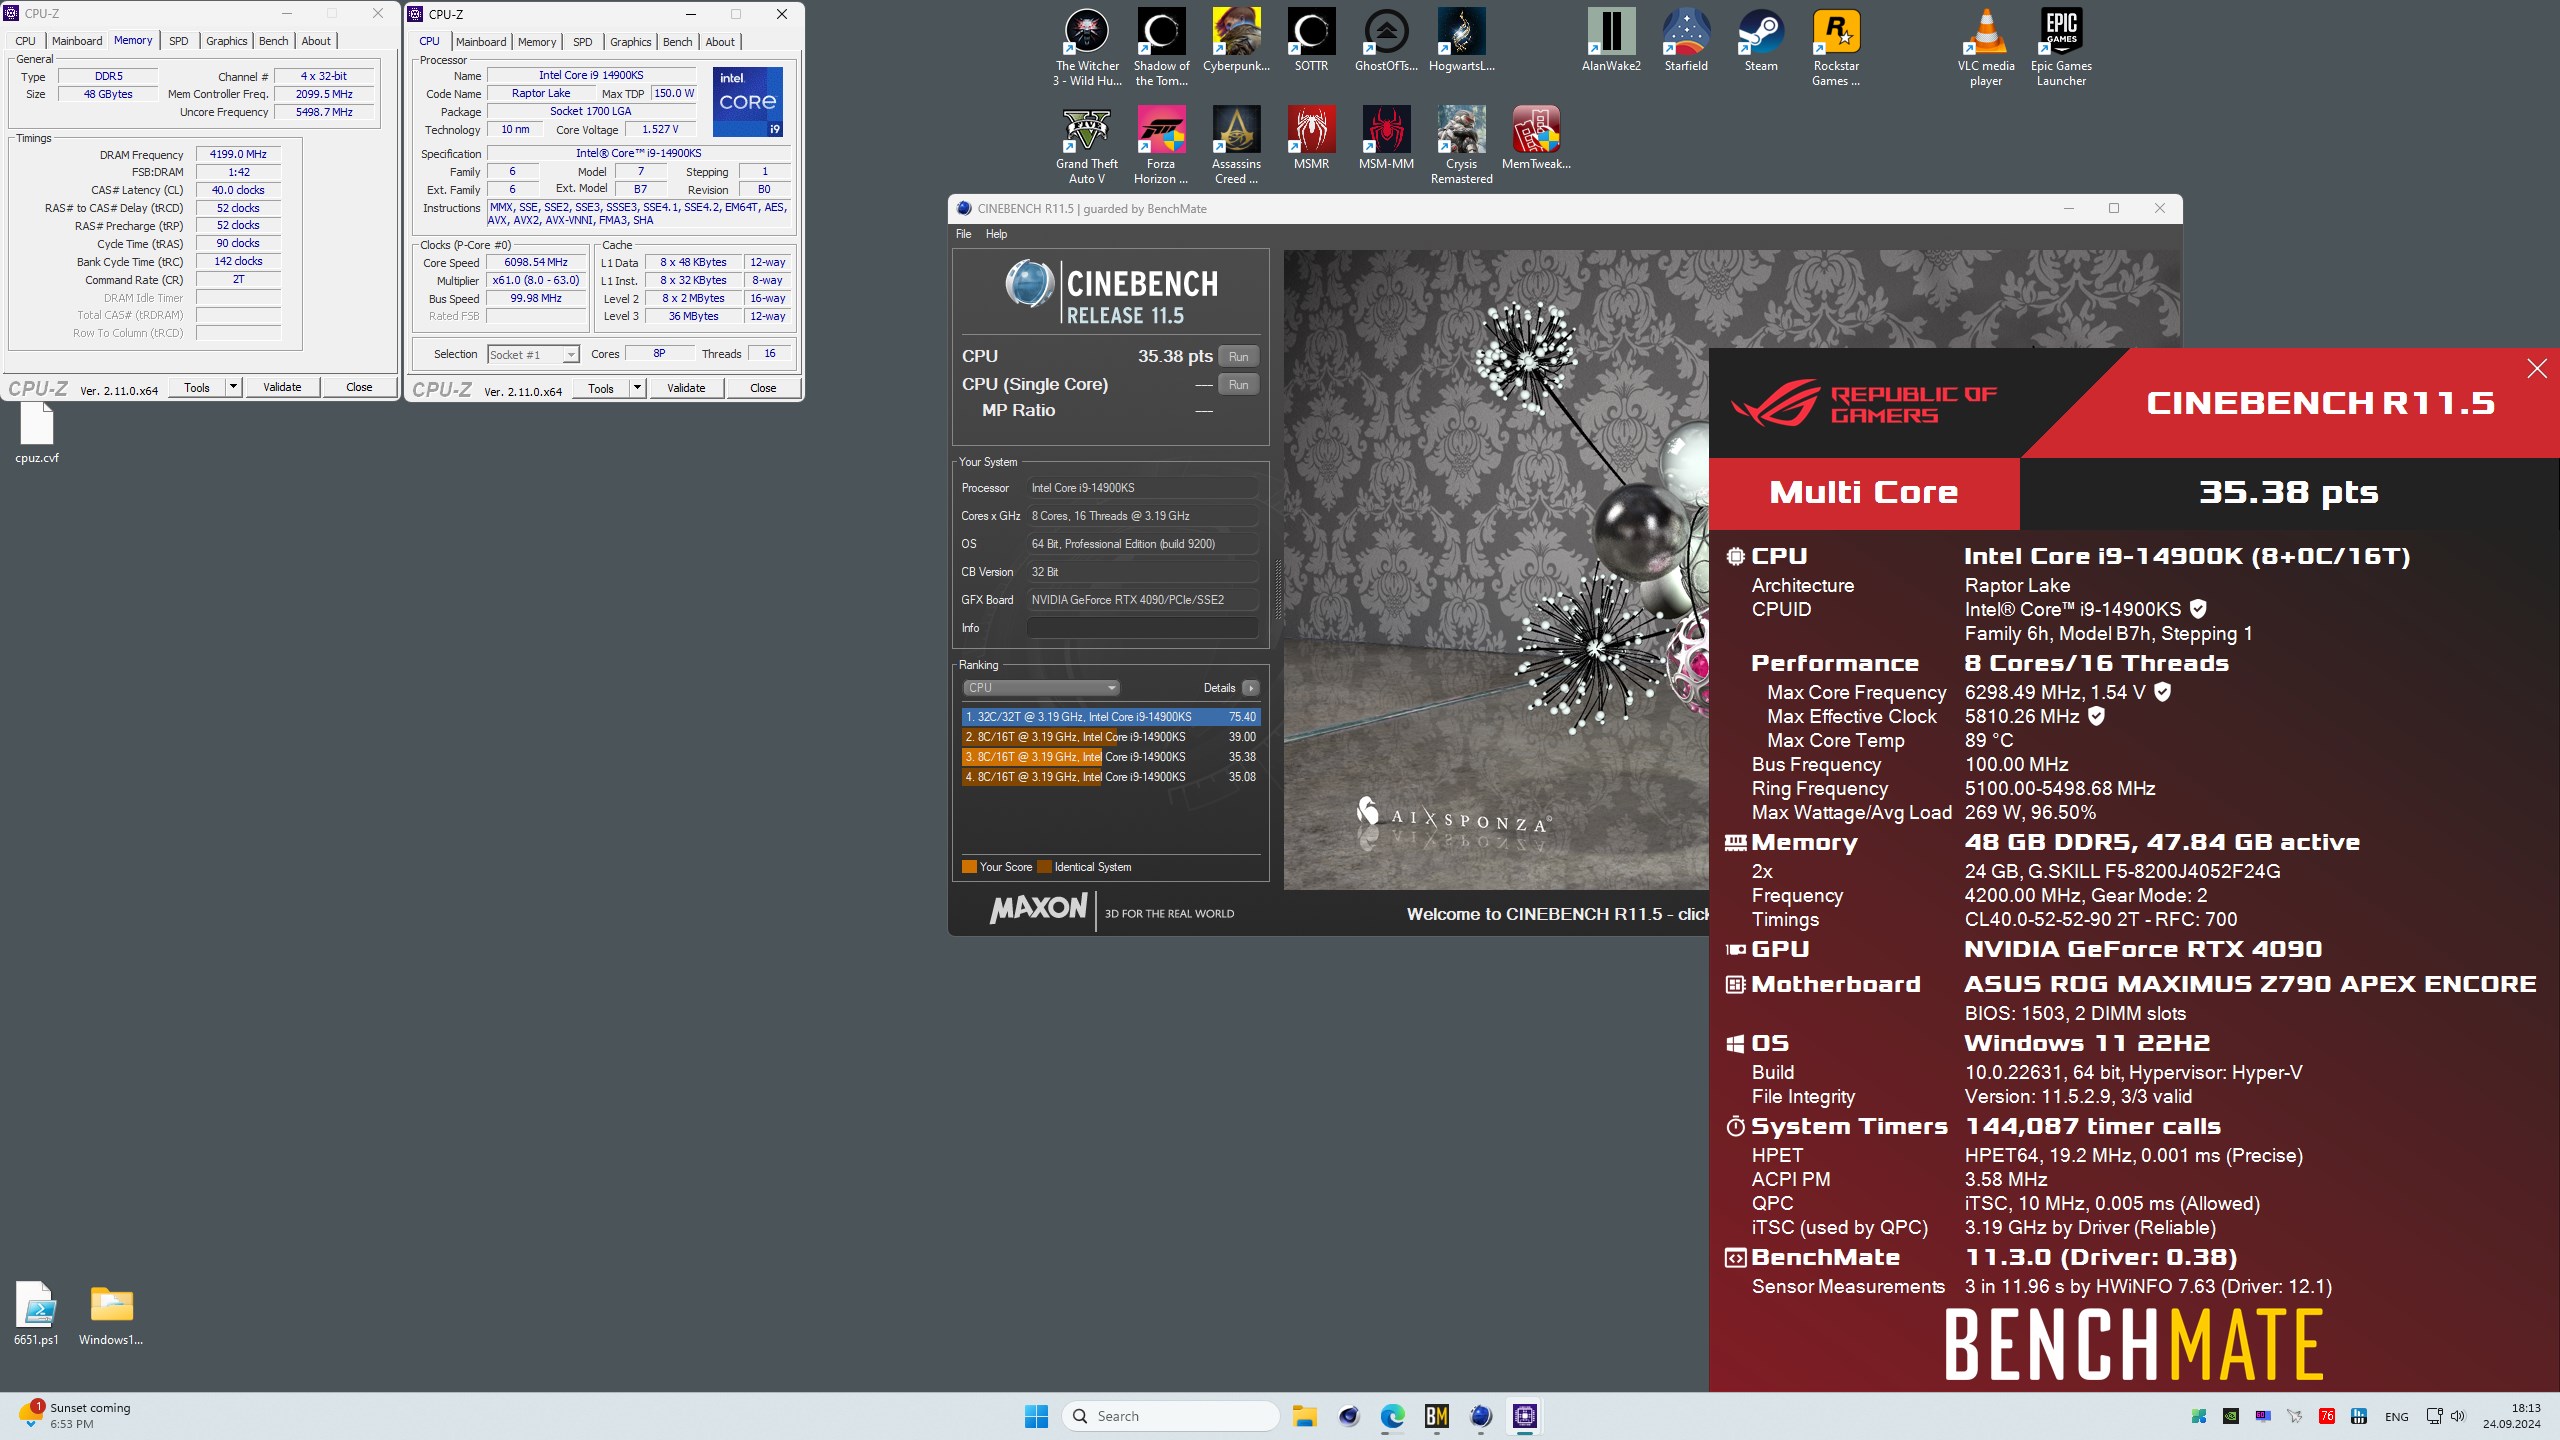Open the Windows Start menu
The width and height of the screenshot is (2560, 1440).
pos(1037,1416)
